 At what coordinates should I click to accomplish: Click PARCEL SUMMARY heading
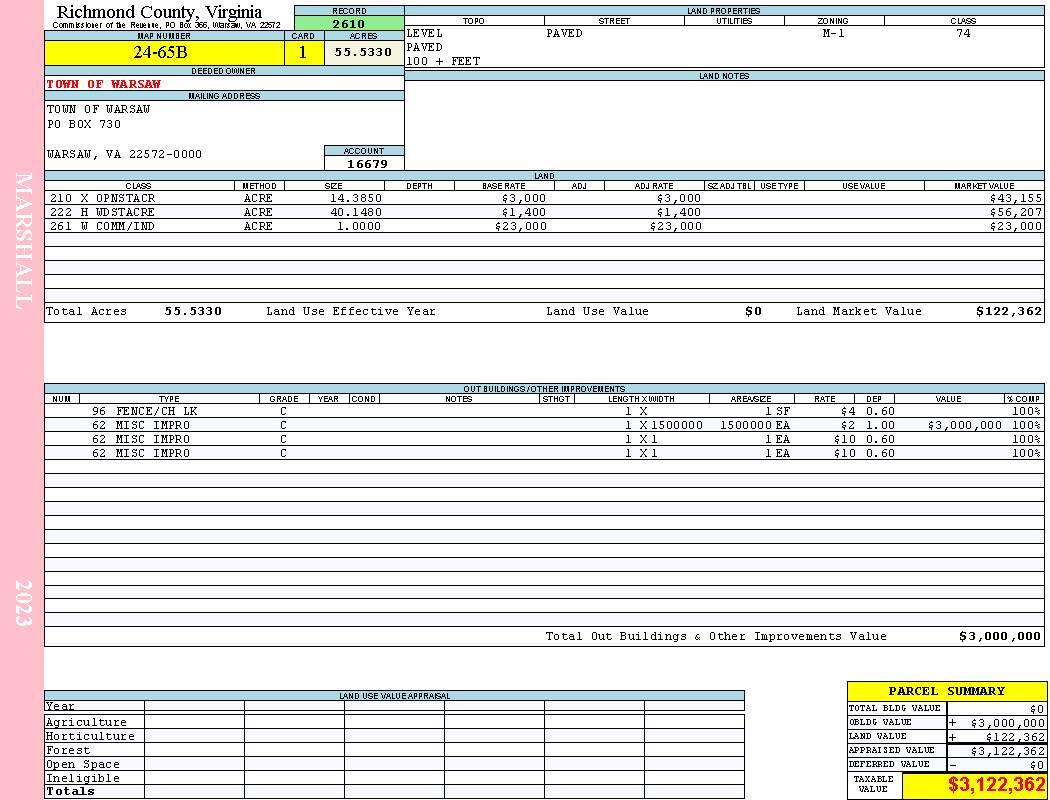click(946, 691)
